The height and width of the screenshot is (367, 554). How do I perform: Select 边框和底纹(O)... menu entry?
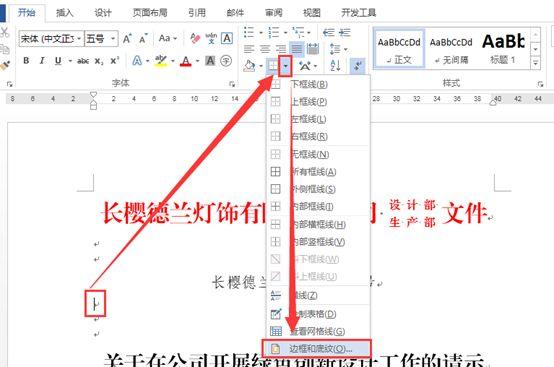317,349
